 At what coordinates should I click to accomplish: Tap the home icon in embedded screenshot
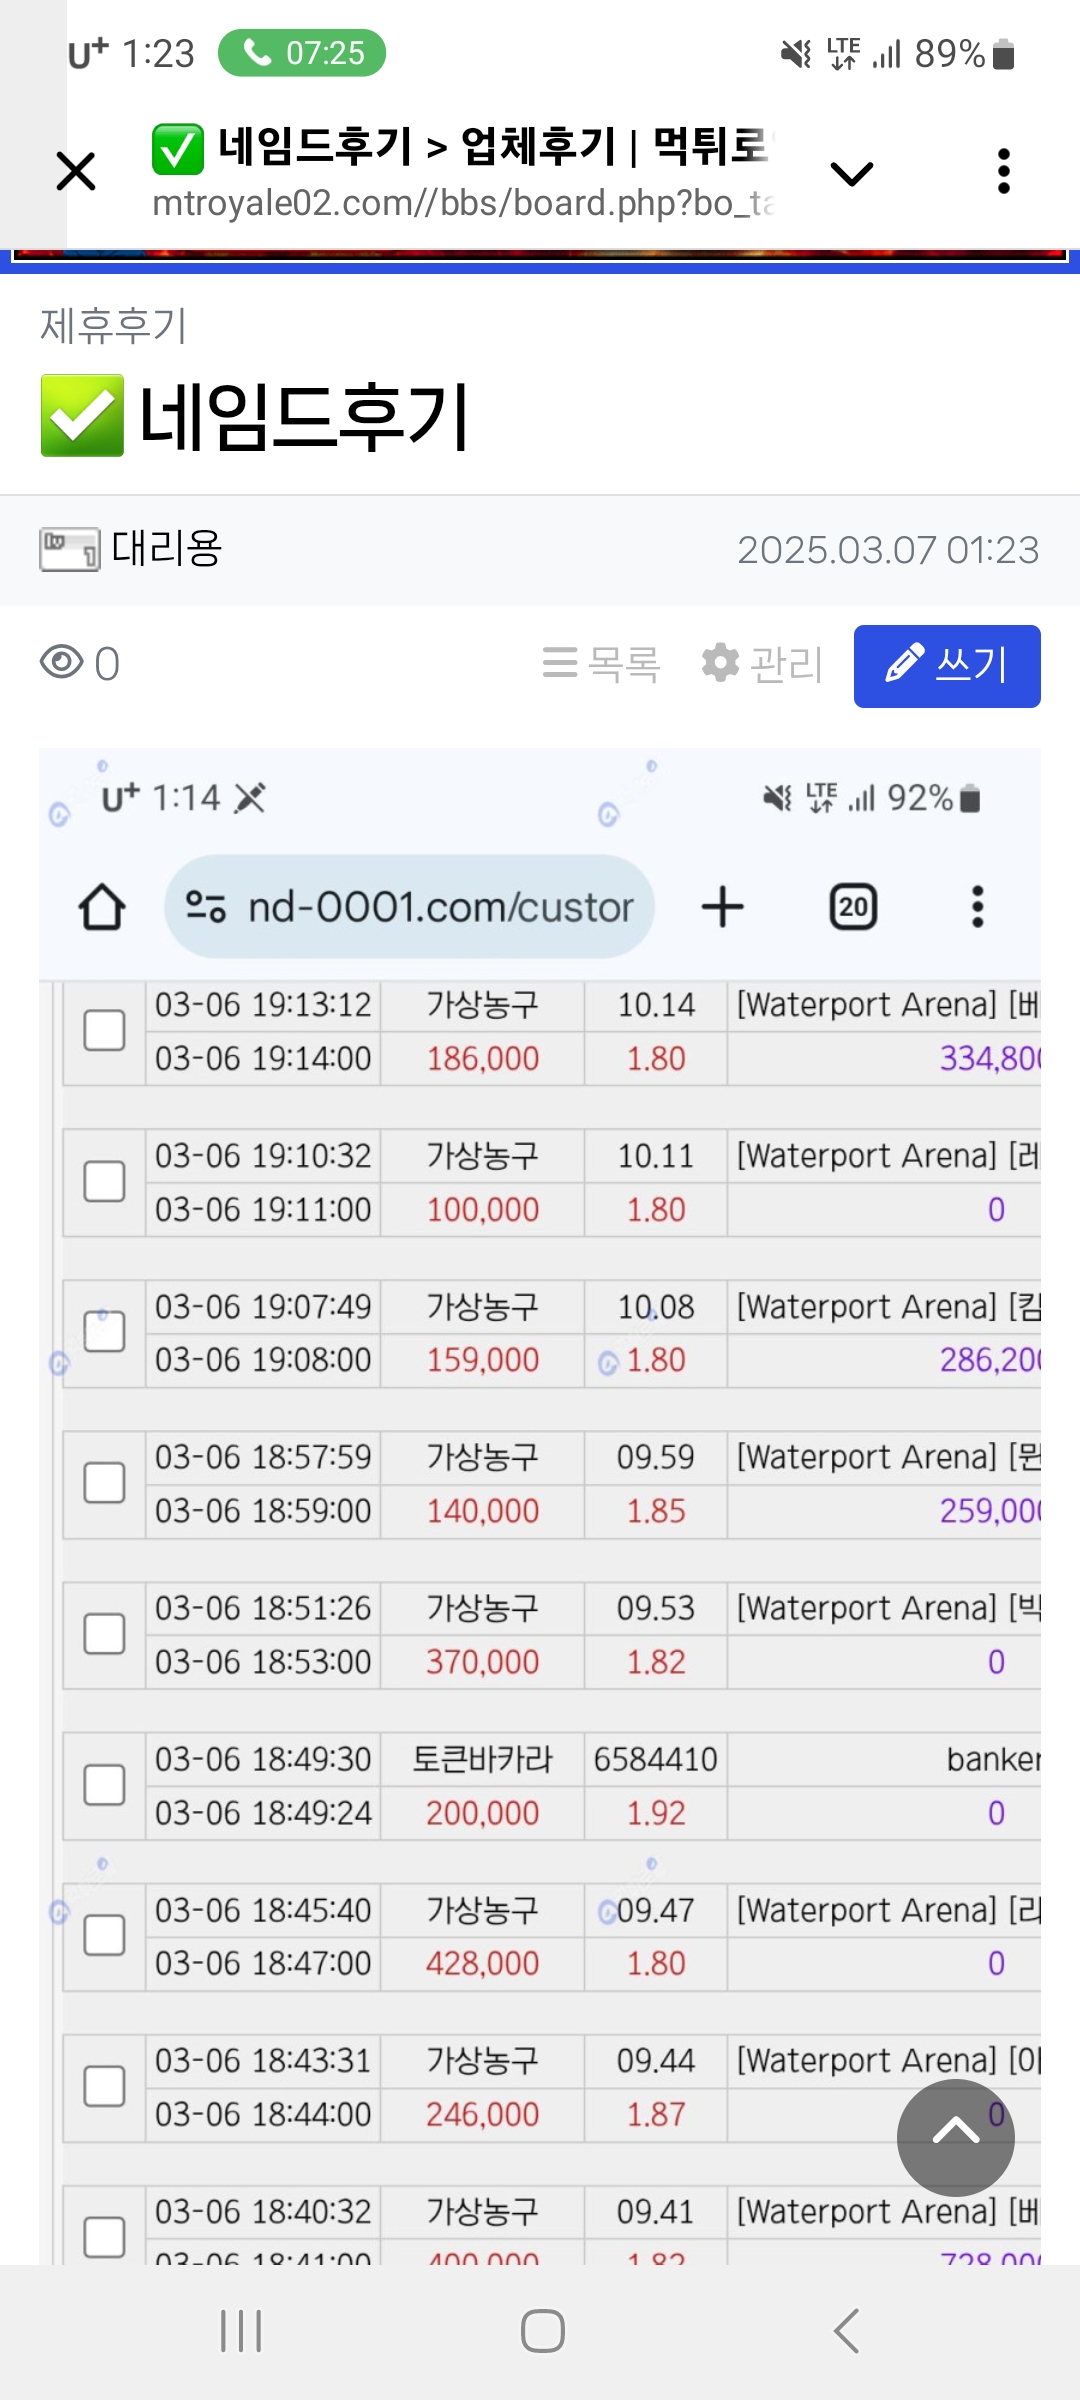[102, 907]
